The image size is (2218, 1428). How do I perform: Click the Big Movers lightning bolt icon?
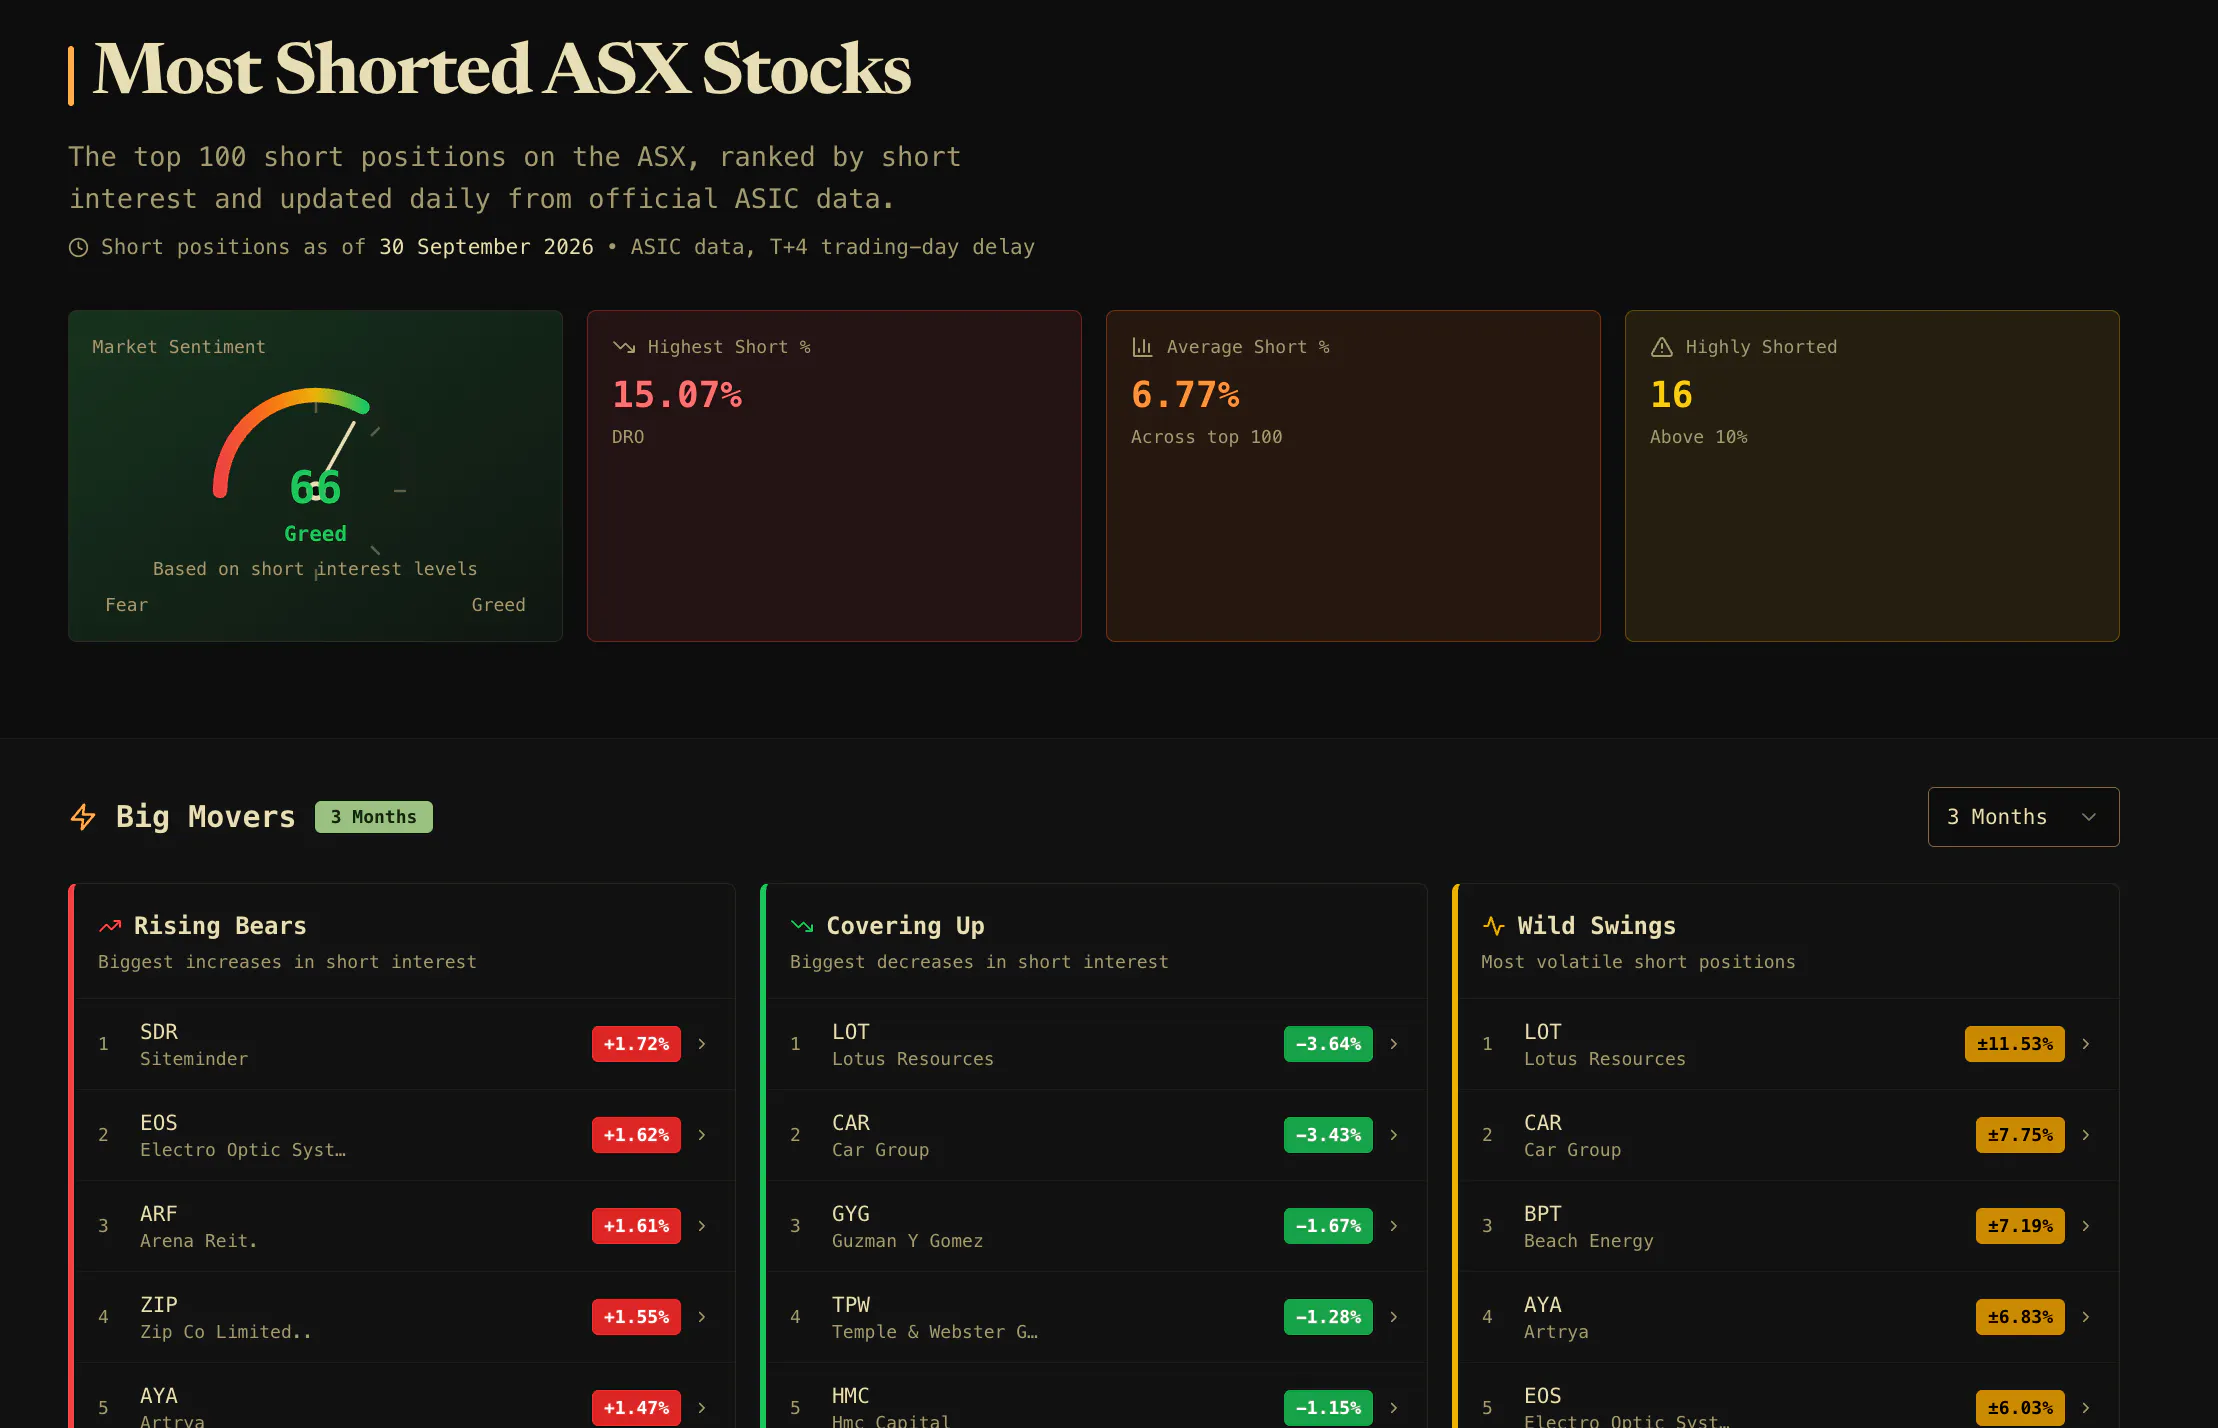[x=83, y=817]
